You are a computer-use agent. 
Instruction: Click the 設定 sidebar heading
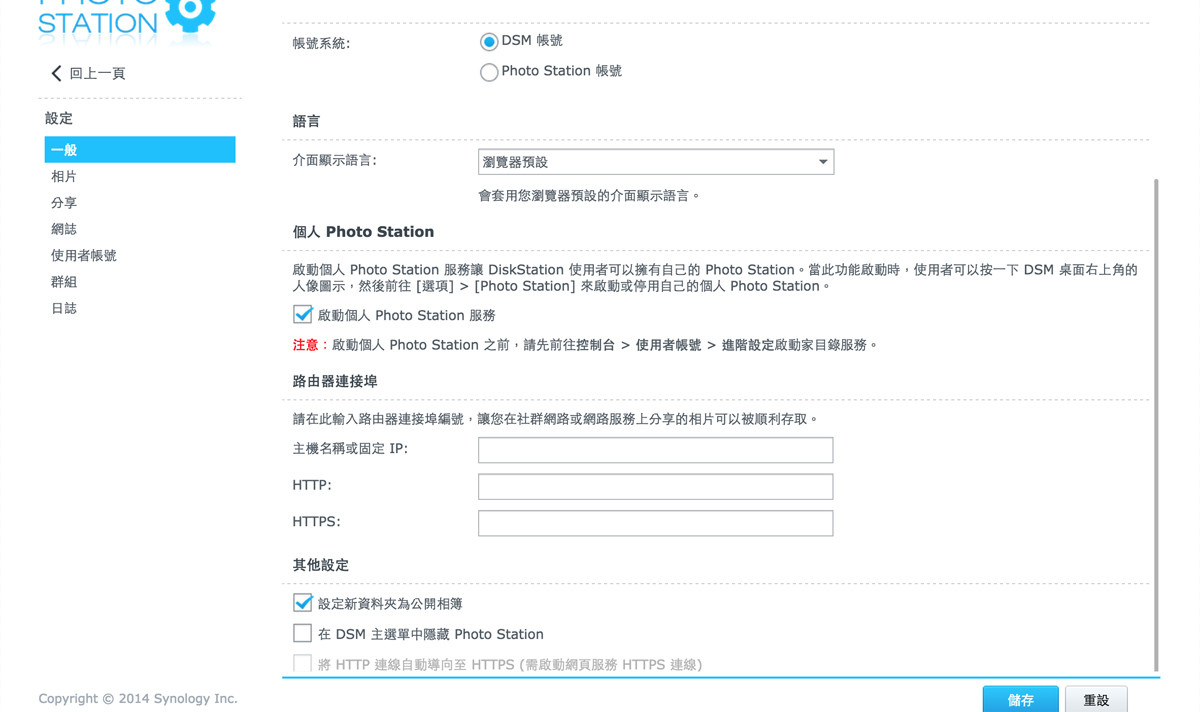pyautogui.click(x=59, y=118)
